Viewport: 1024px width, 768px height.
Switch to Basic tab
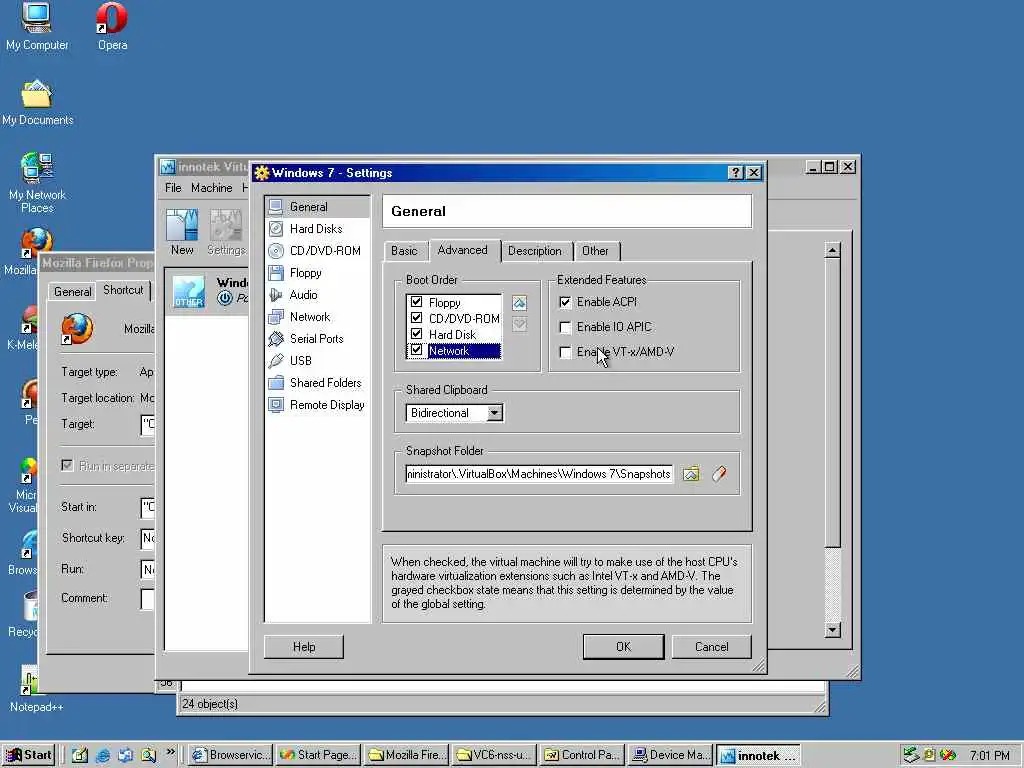click(x=404, y=251)
